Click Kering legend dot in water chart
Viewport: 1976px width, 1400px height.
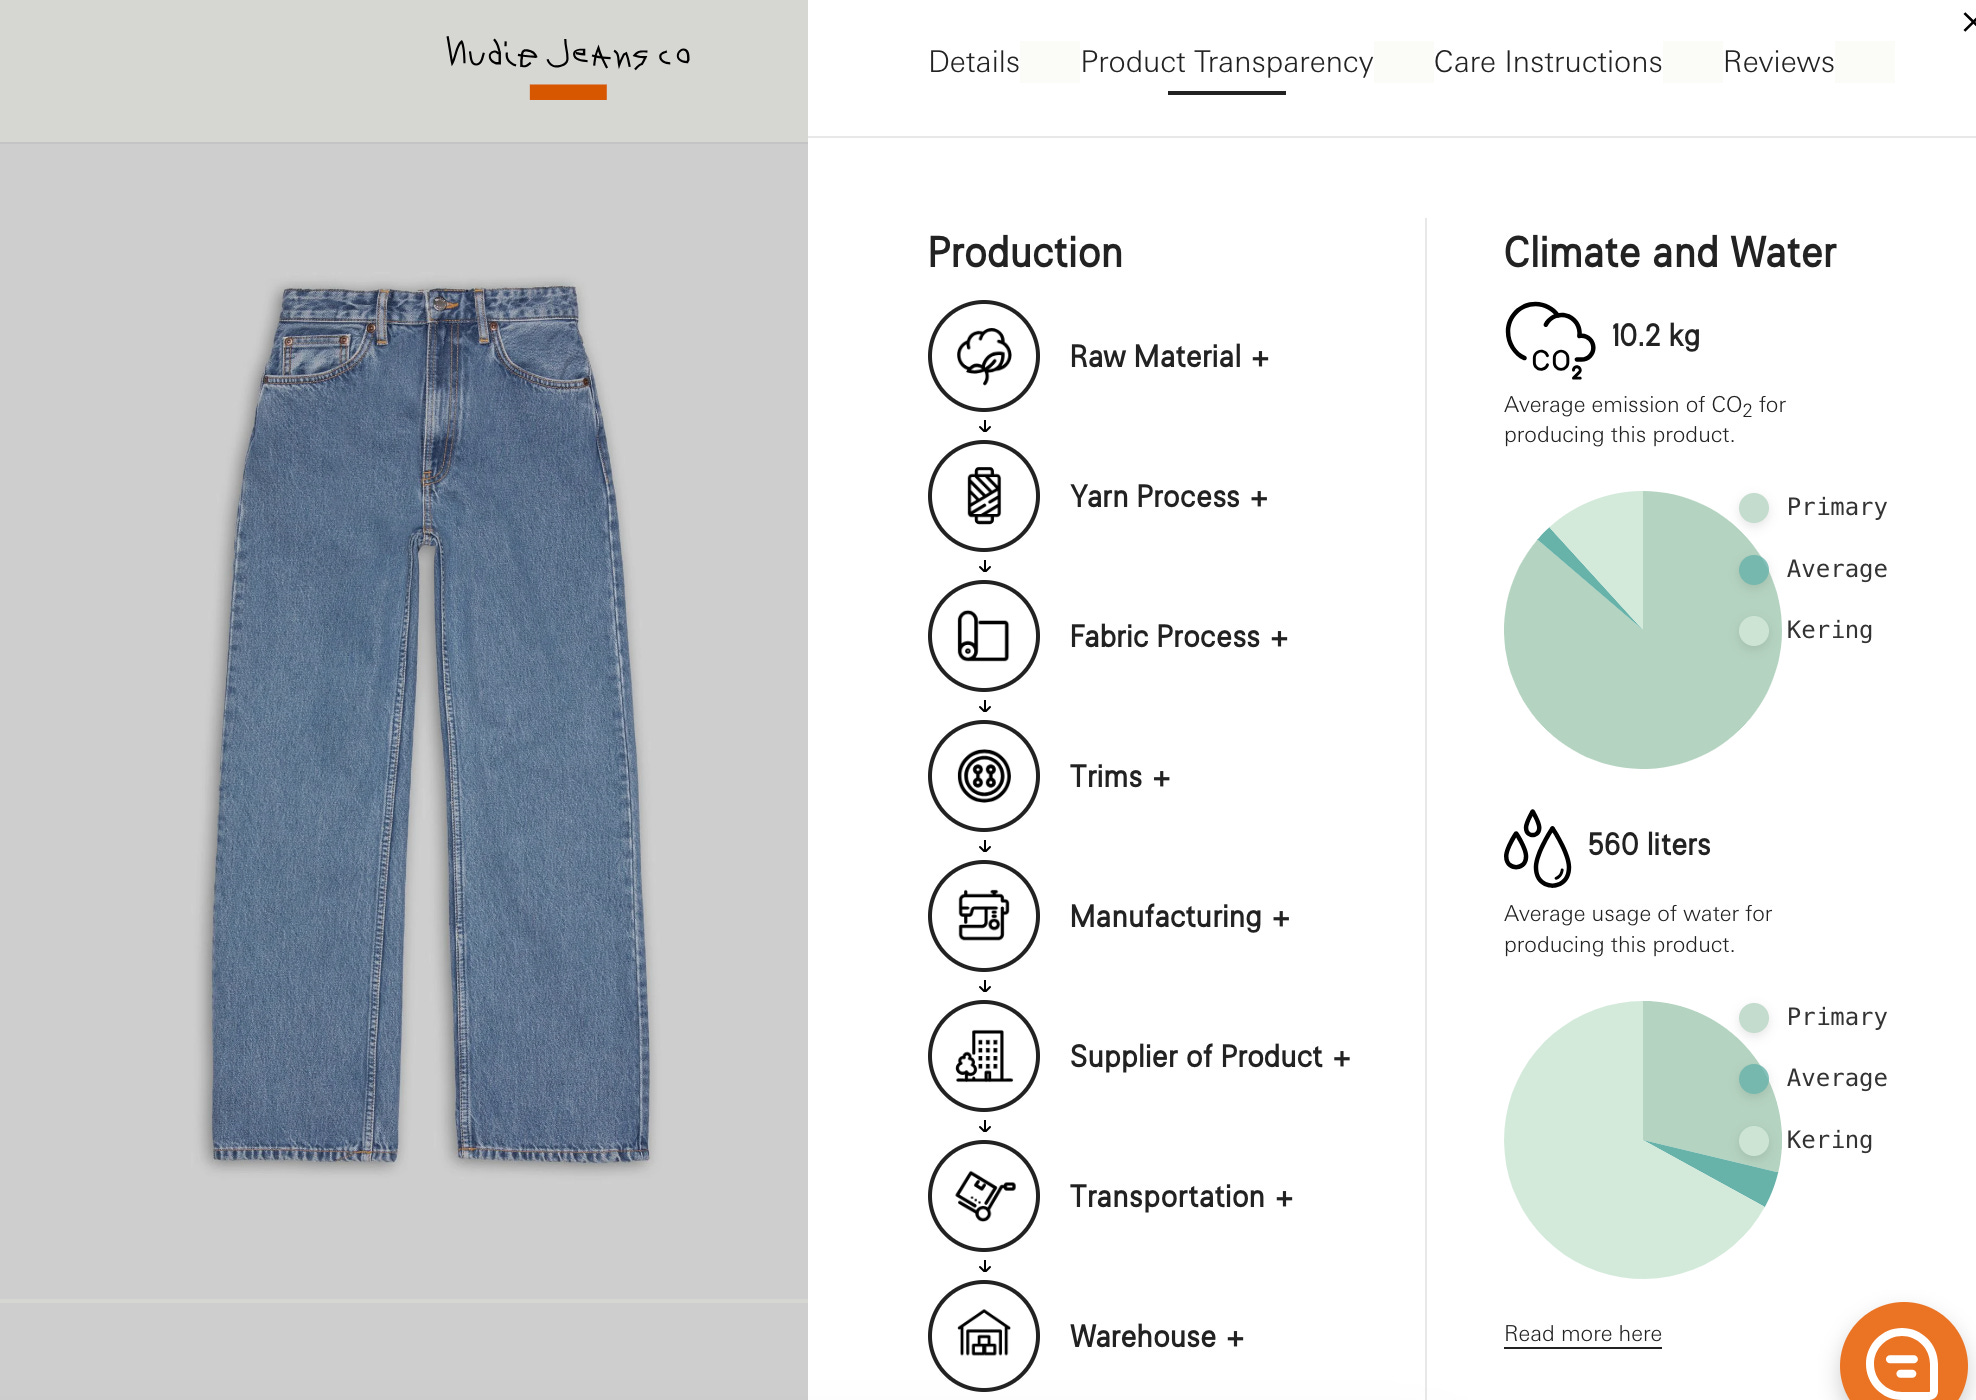click(x=1754, y=1140)
